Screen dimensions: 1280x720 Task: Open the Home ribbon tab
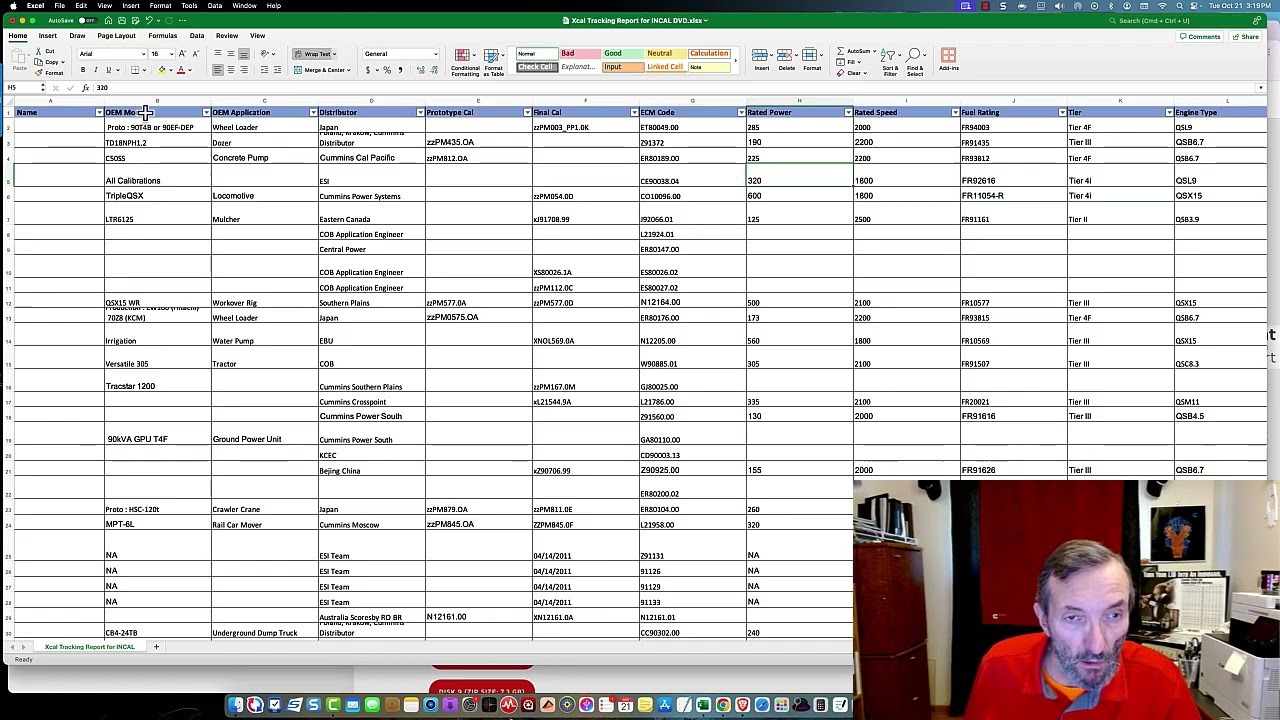[18, 36]
